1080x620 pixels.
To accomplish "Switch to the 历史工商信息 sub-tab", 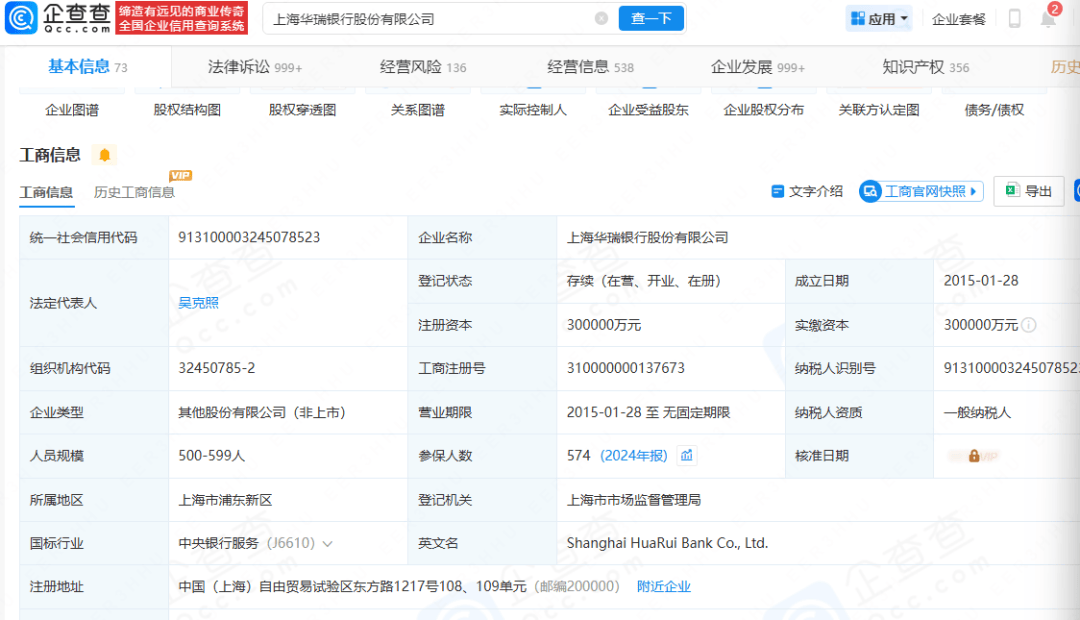I will pyautogui.click(x=134, y=192).
